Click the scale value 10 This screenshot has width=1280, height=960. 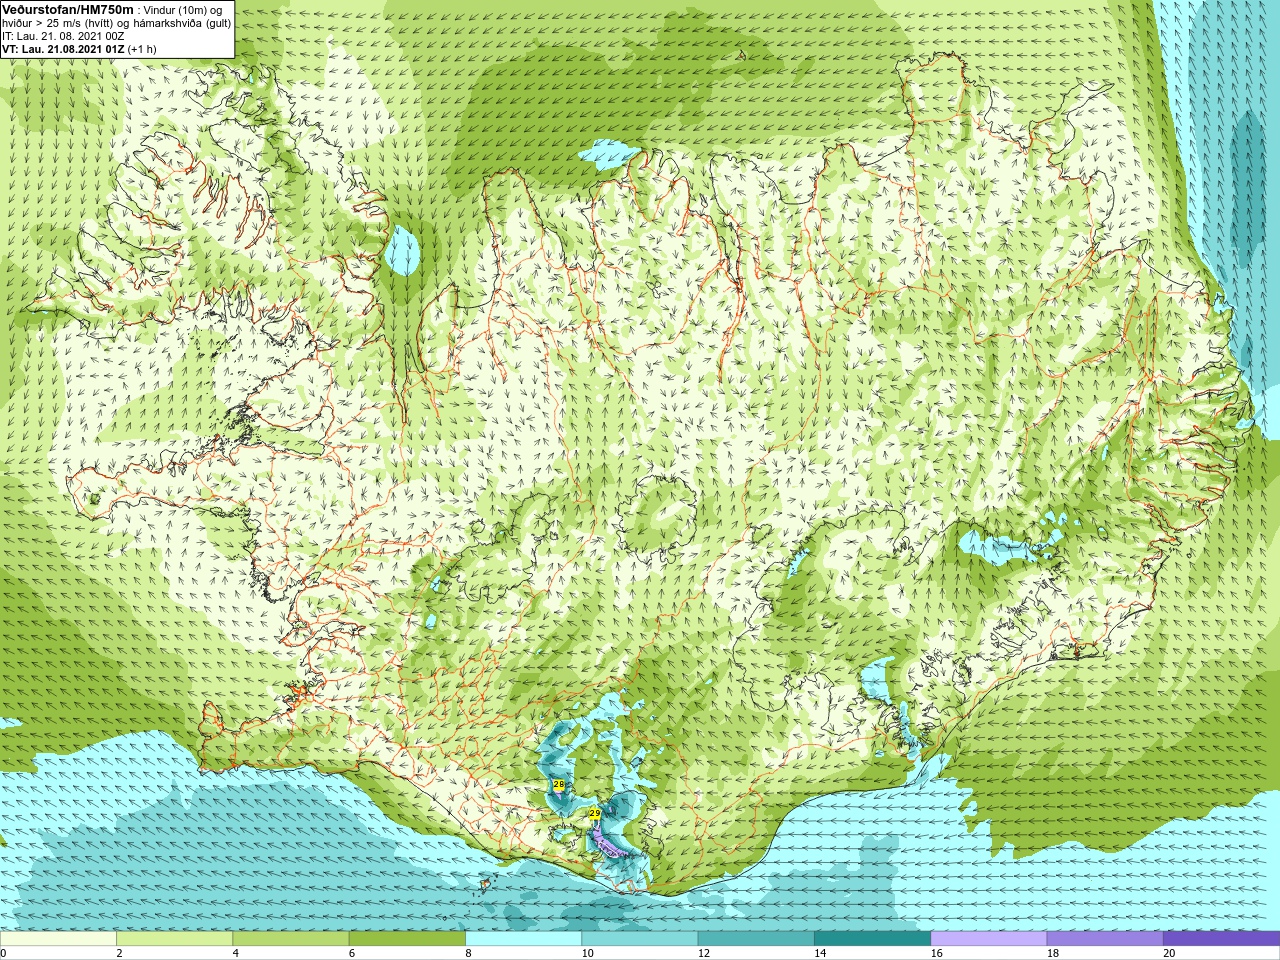pos(587,953)
